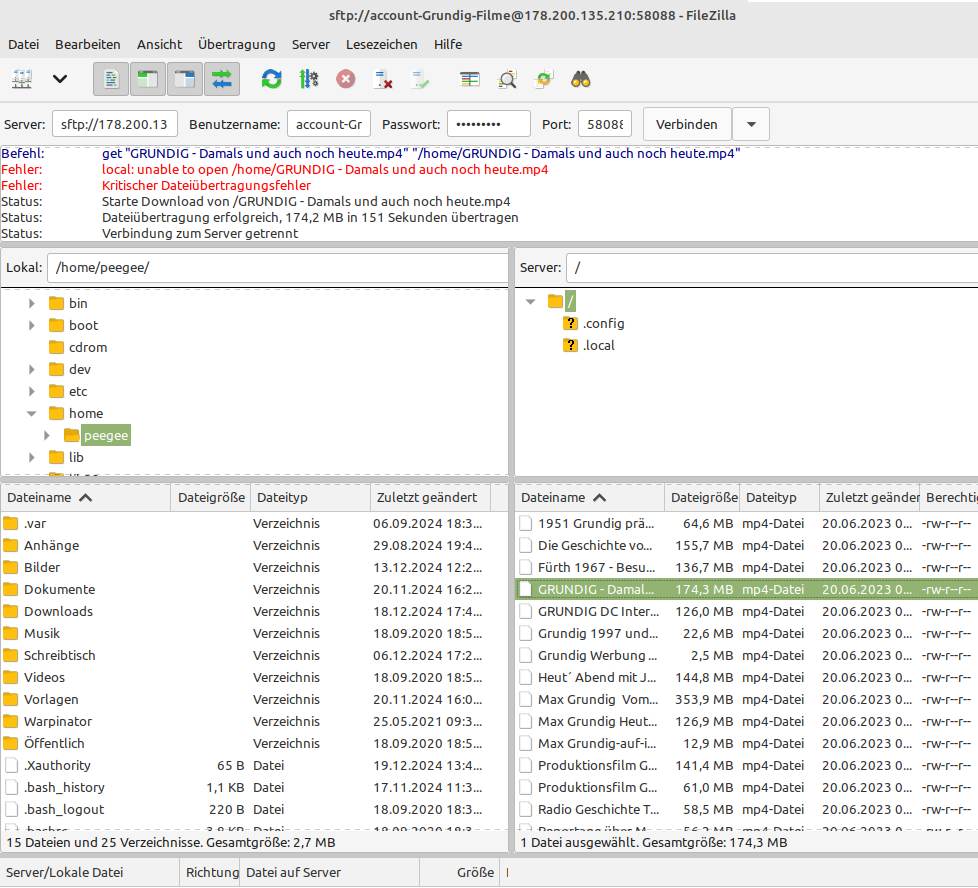
Task: Toggle the local directory tree view
Action: click(149, 79)
